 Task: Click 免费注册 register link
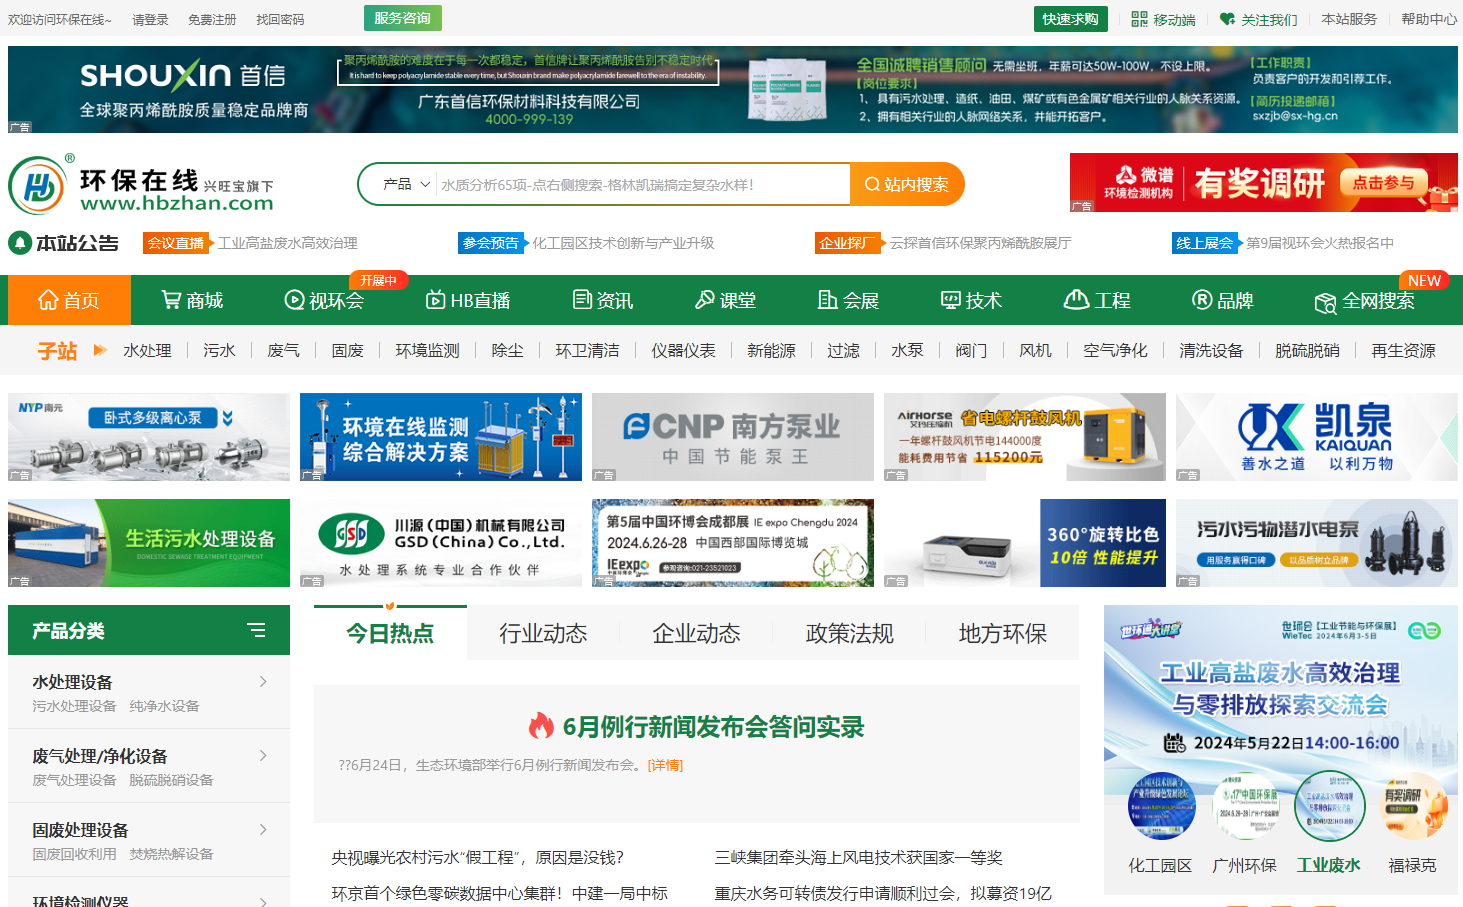(212, 19)
